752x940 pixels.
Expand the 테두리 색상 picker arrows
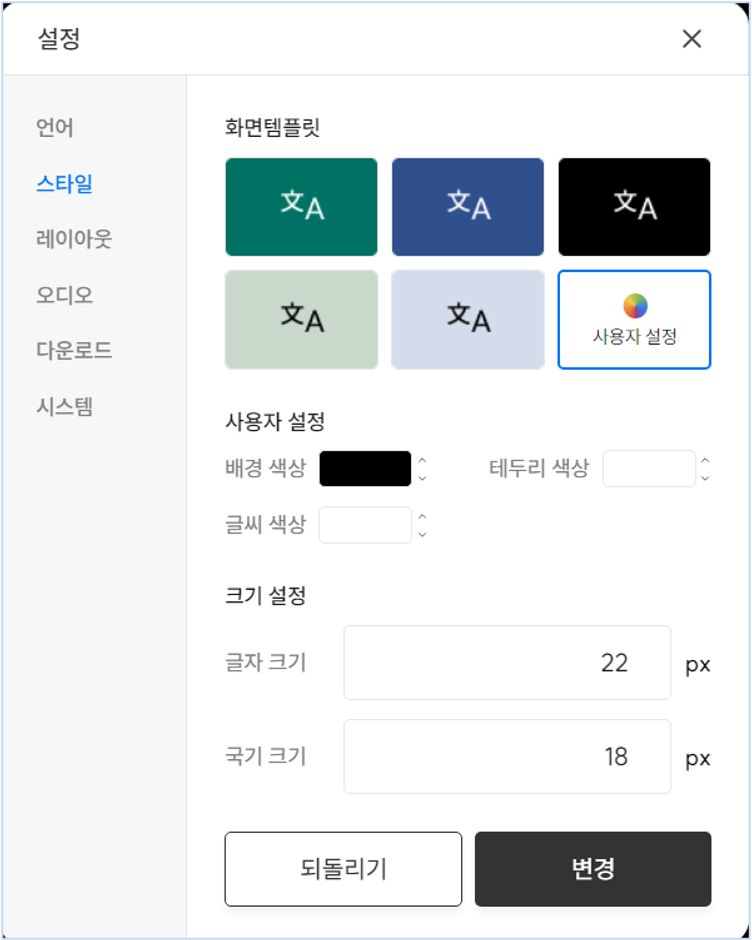click(x=705, y=469)
